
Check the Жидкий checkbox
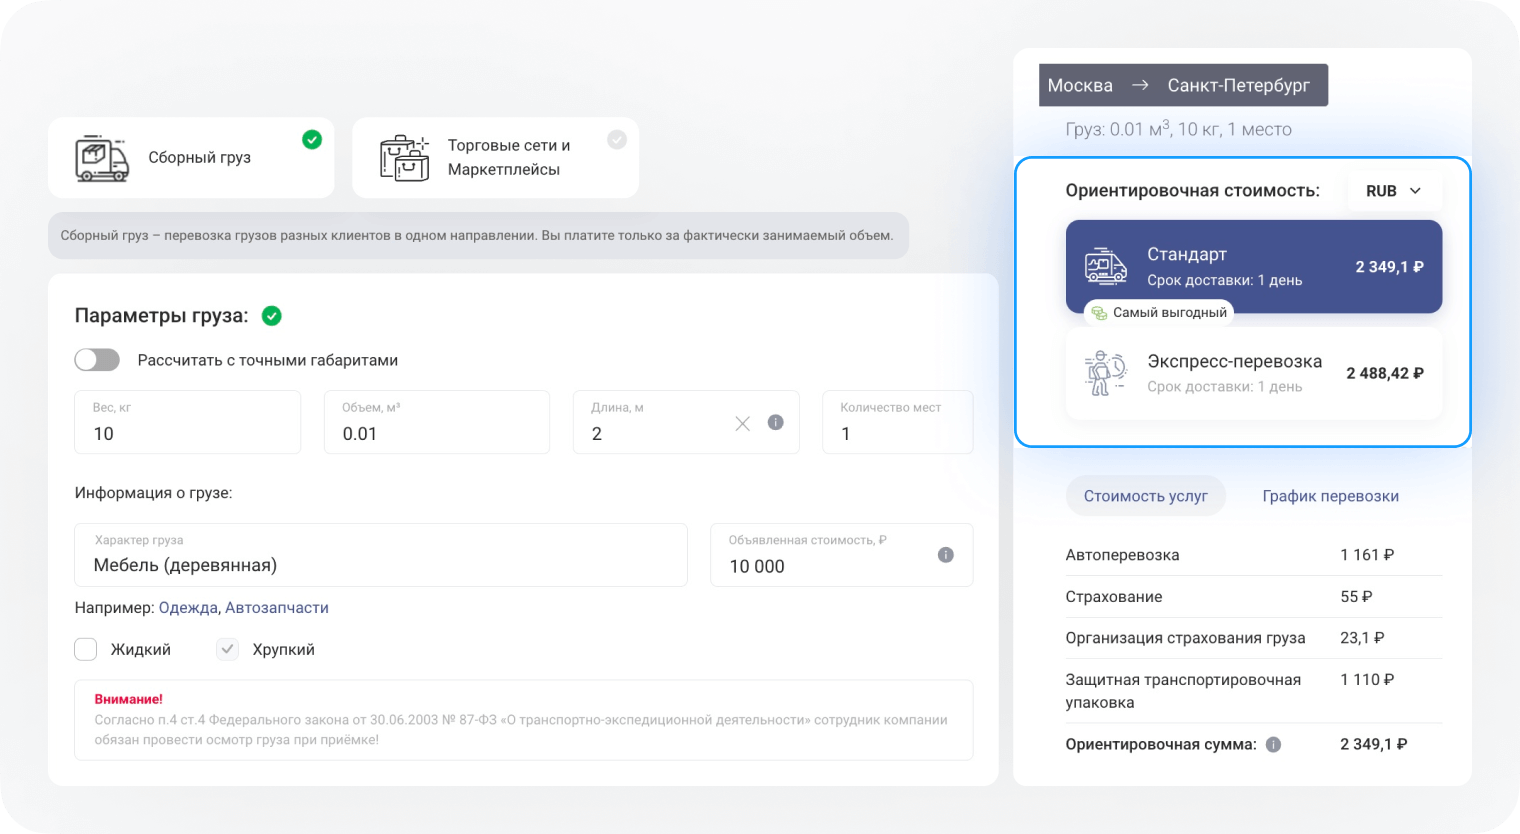pos(86,650)
